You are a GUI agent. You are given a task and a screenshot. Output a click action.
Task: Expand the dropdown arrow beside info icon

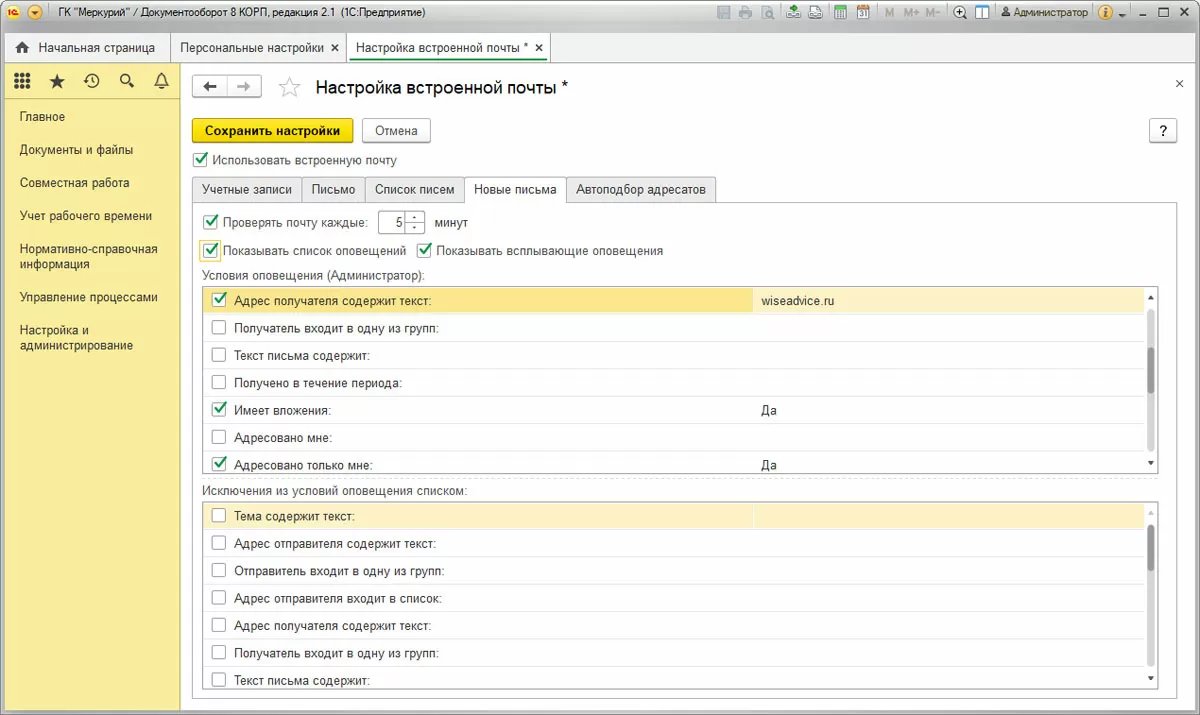1122,14
